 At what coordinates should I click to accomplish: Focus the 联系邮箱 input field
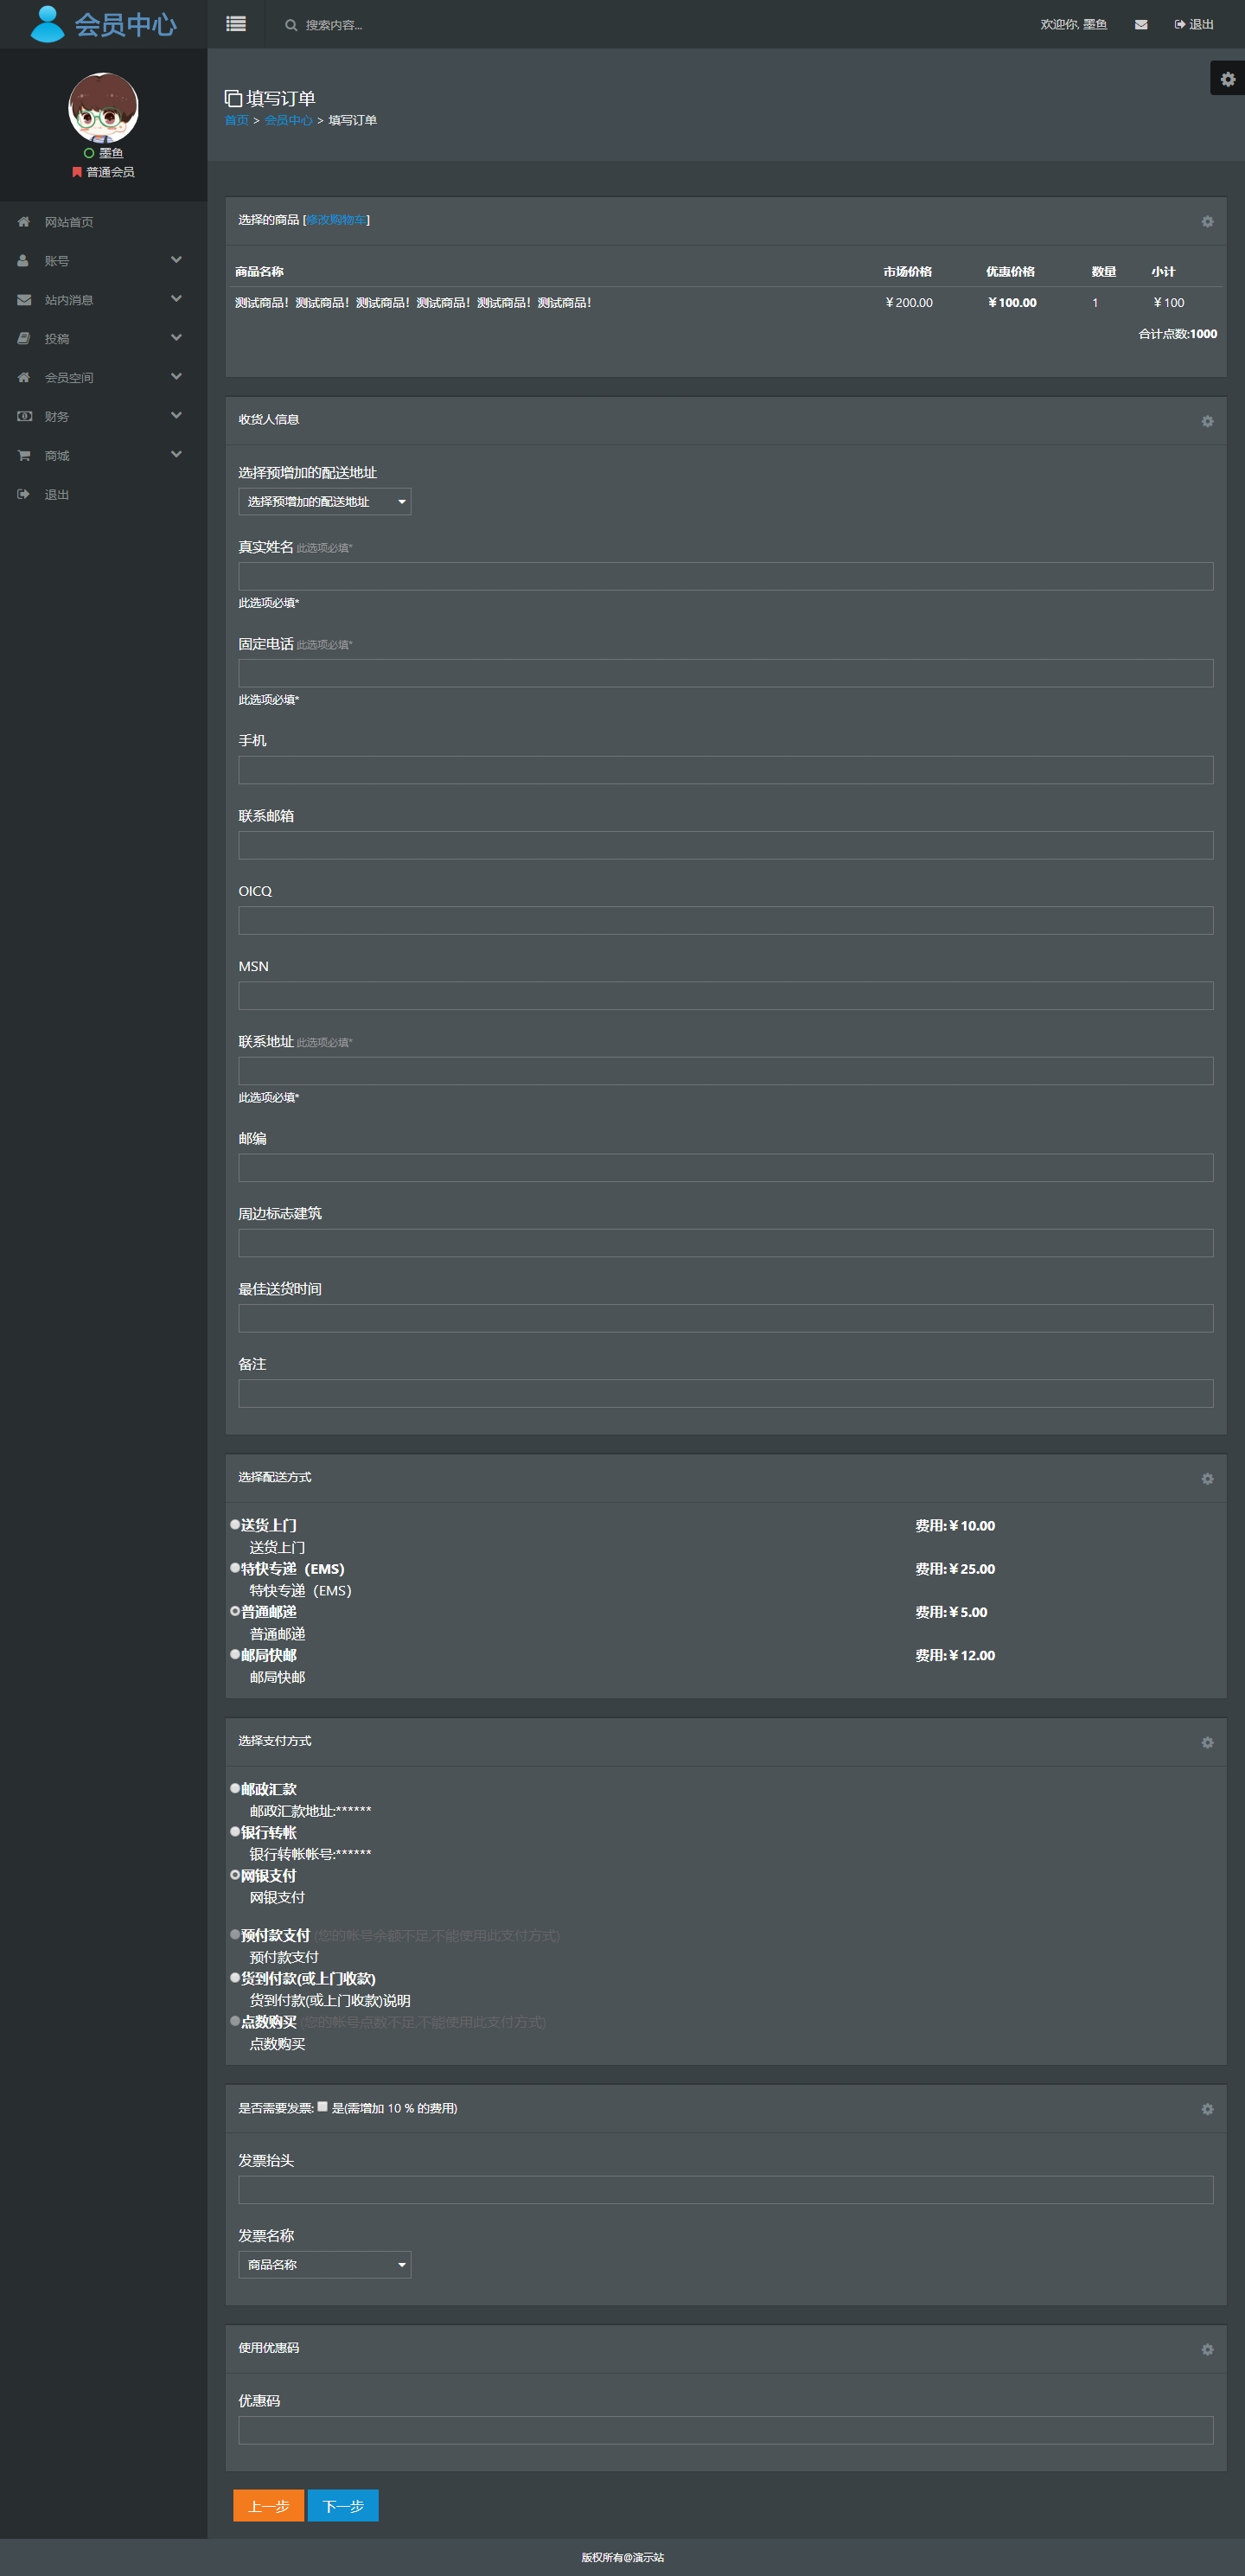[x=726, y=846]
